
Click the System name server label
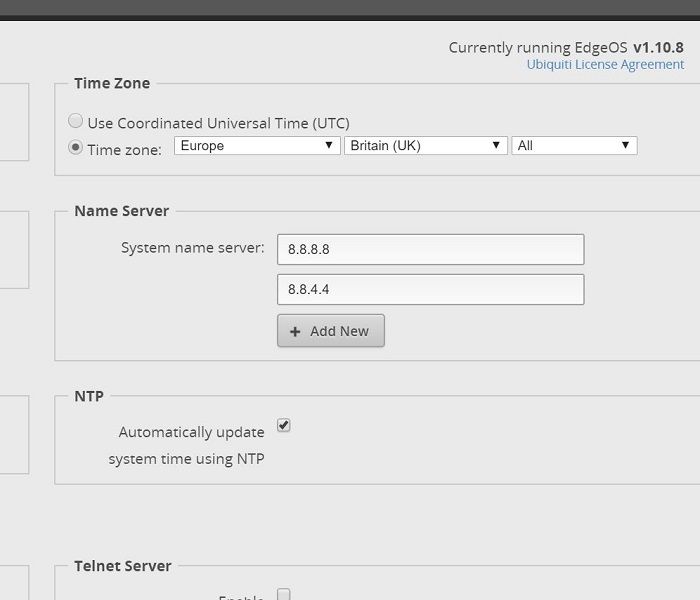coord(192,247)
